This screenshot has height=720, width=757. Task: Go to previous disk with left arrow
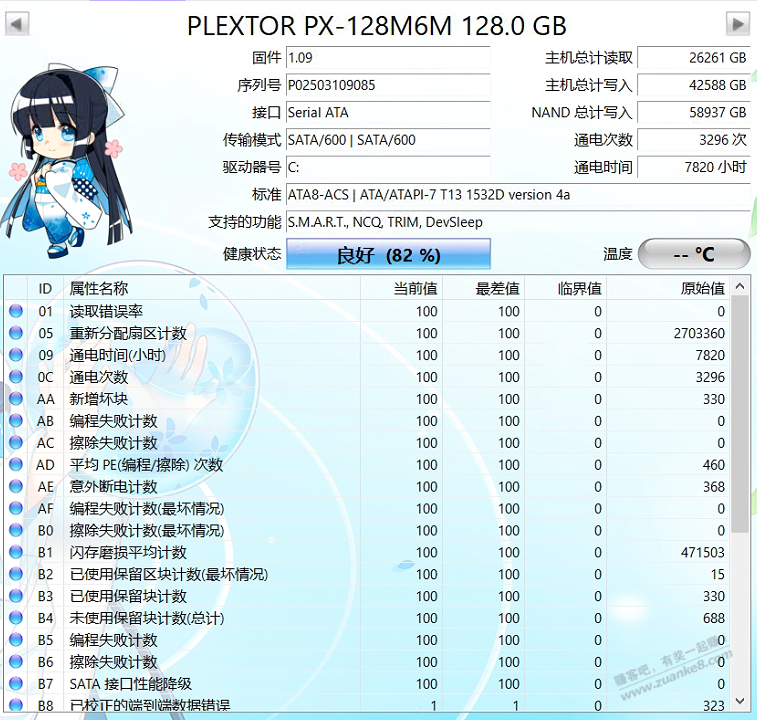point(17,24)
